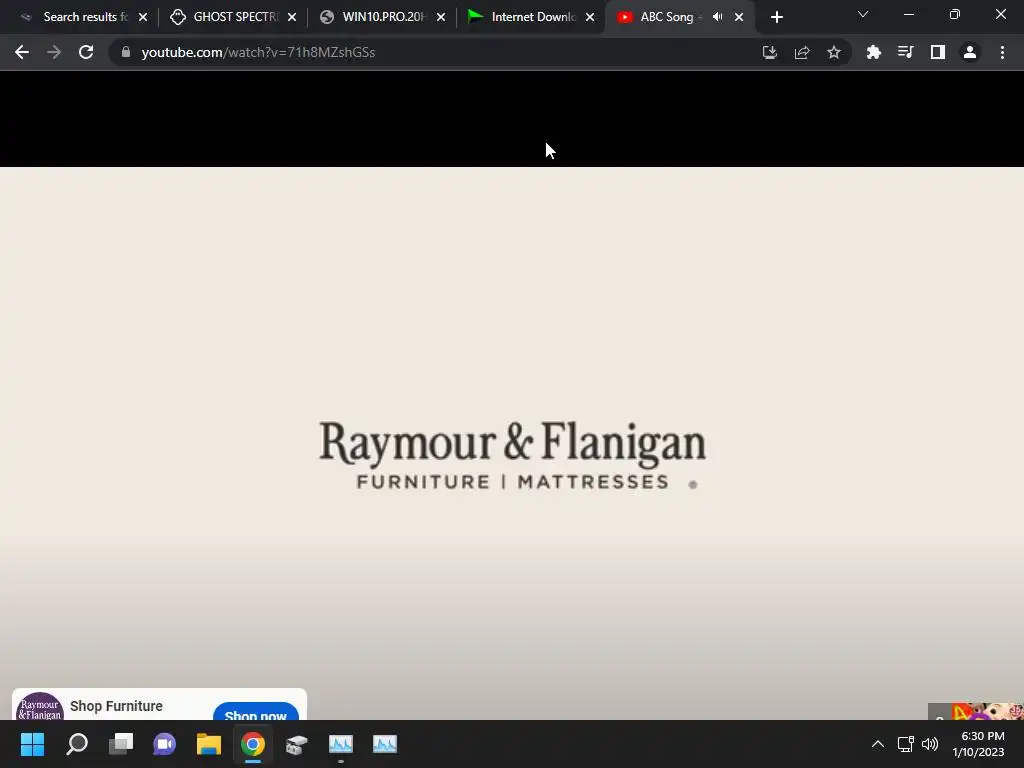
Task: Open Chrome's three-dot menu
Action: 1002,52
